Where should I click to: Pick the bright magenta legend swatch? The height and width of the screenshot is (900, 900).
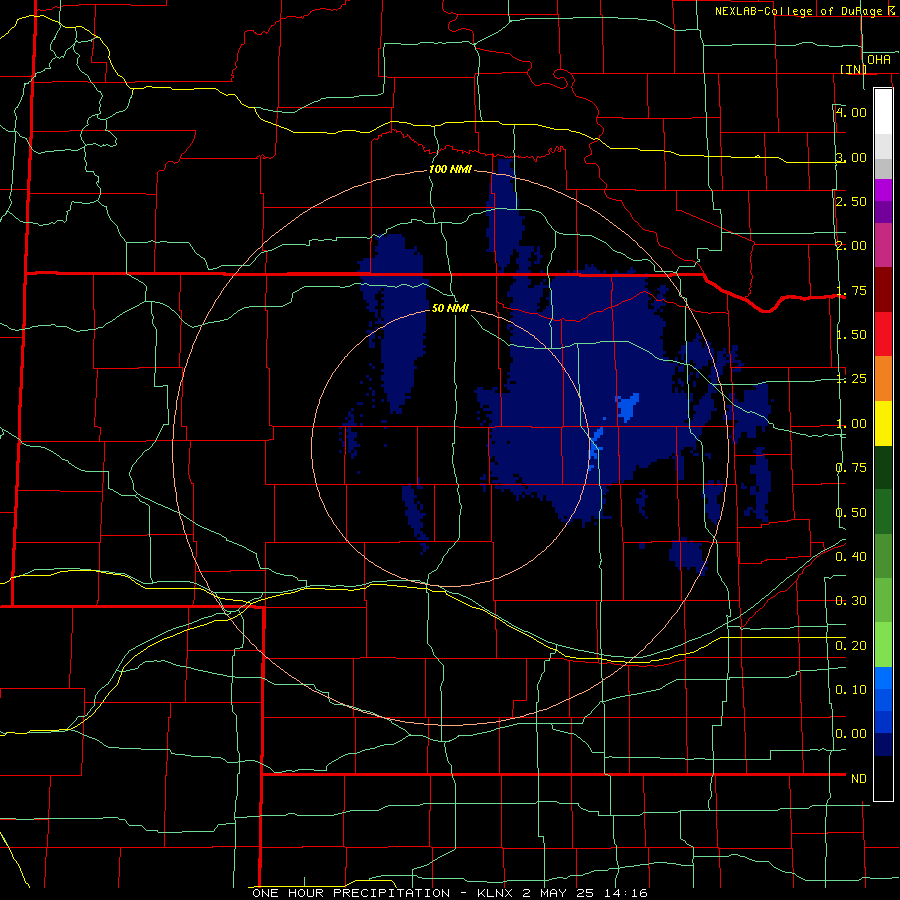[883, 190]
